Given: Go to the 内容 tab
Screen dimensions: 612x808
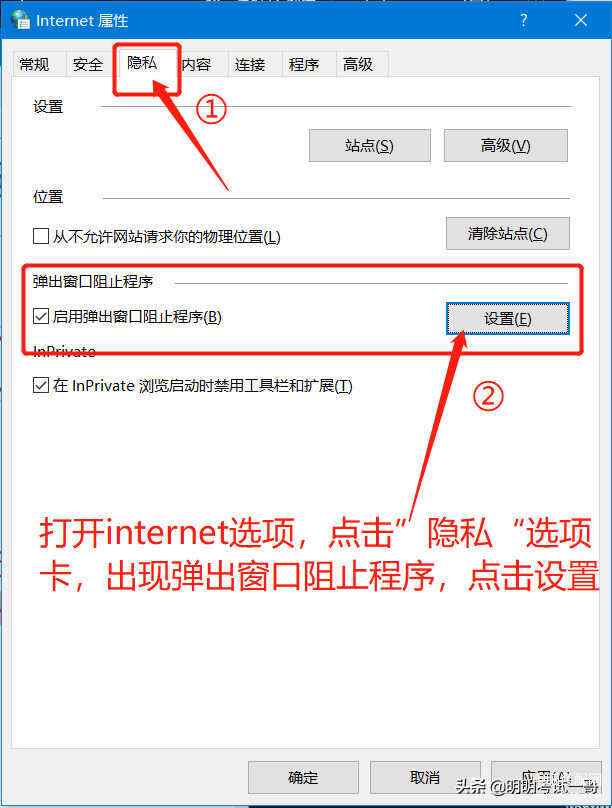Looking at the screenshot, I should point(196,64).
